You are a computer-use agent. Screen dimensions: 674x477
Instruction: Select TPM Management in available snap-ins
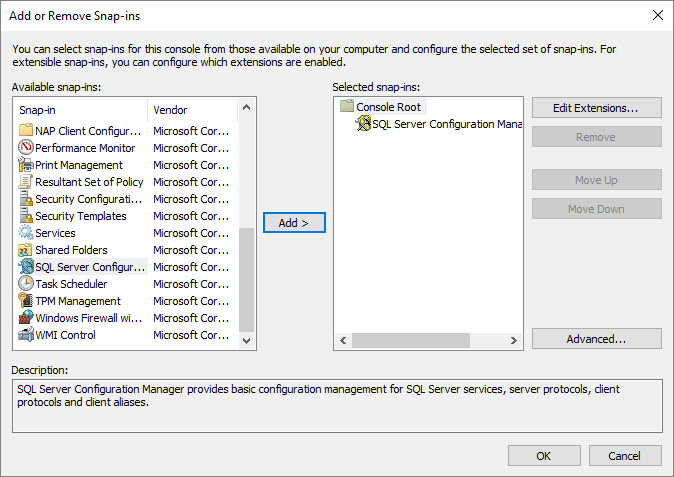(x=78, y=301)
